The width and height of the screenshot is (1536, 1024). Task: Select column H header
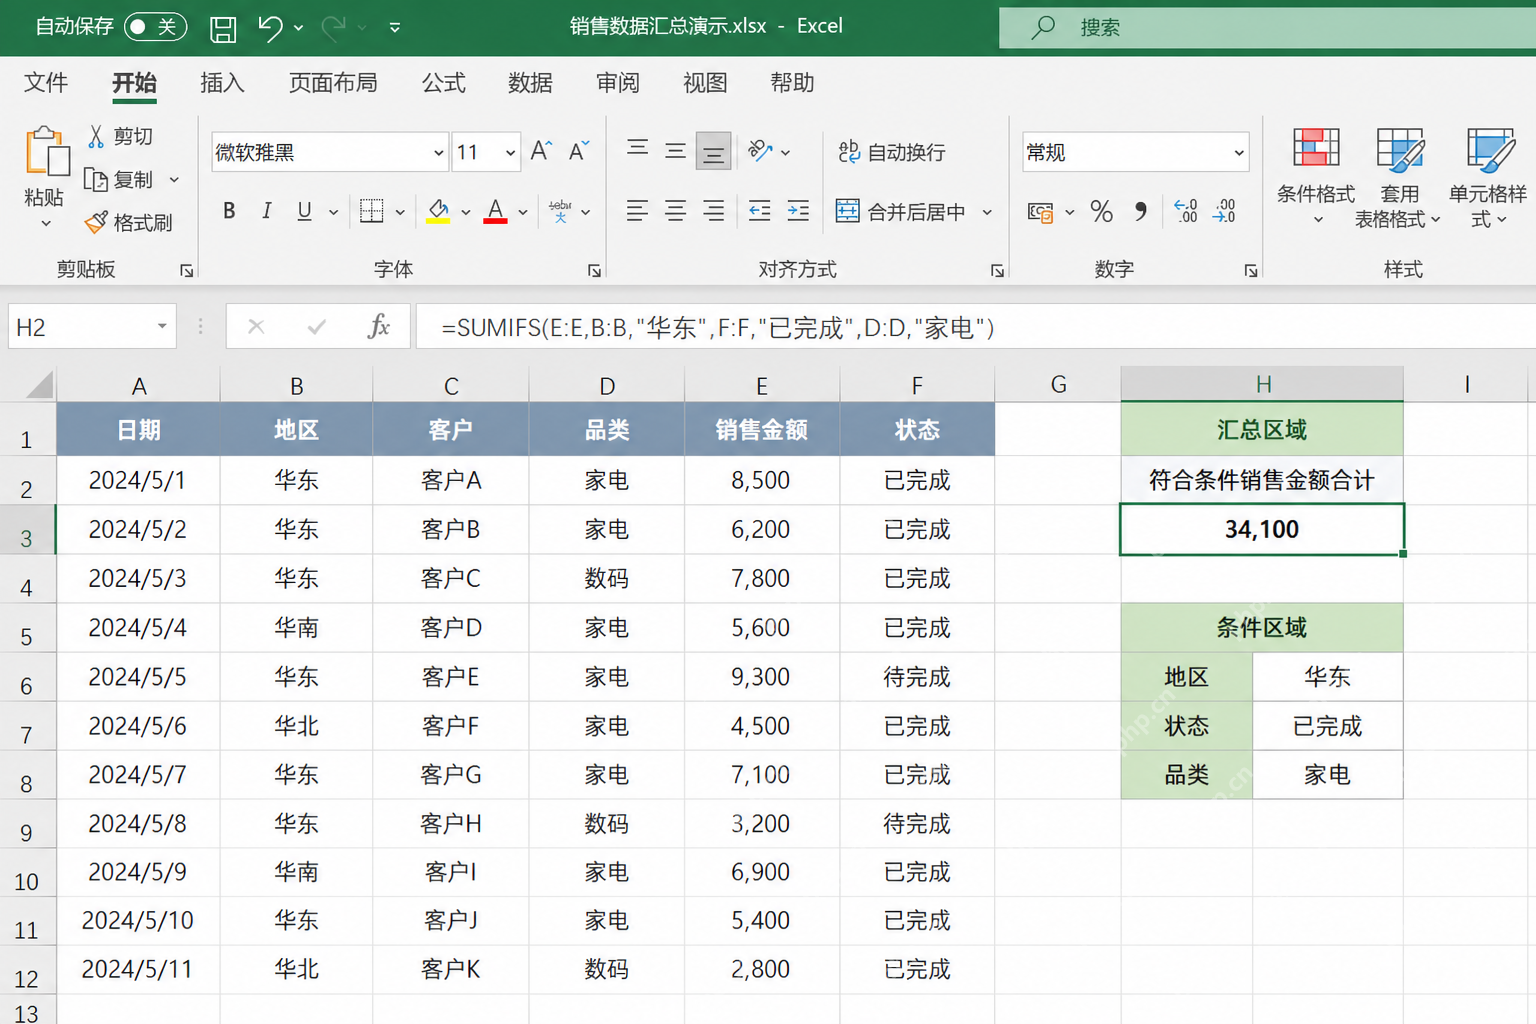pos(1262,385)
